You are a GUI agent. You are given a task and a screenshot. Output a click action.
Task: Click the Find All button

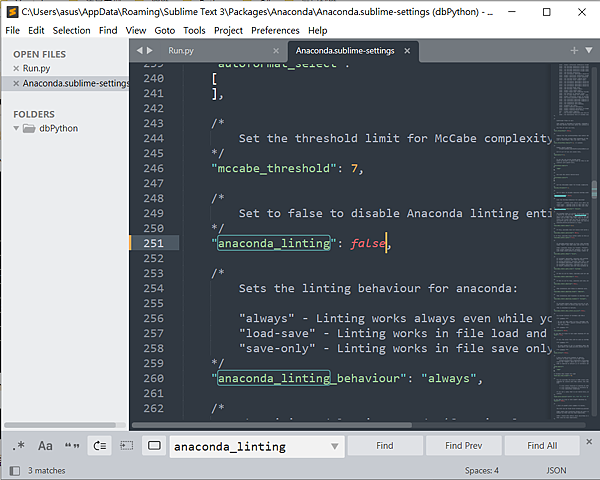(x=542, y=446)
